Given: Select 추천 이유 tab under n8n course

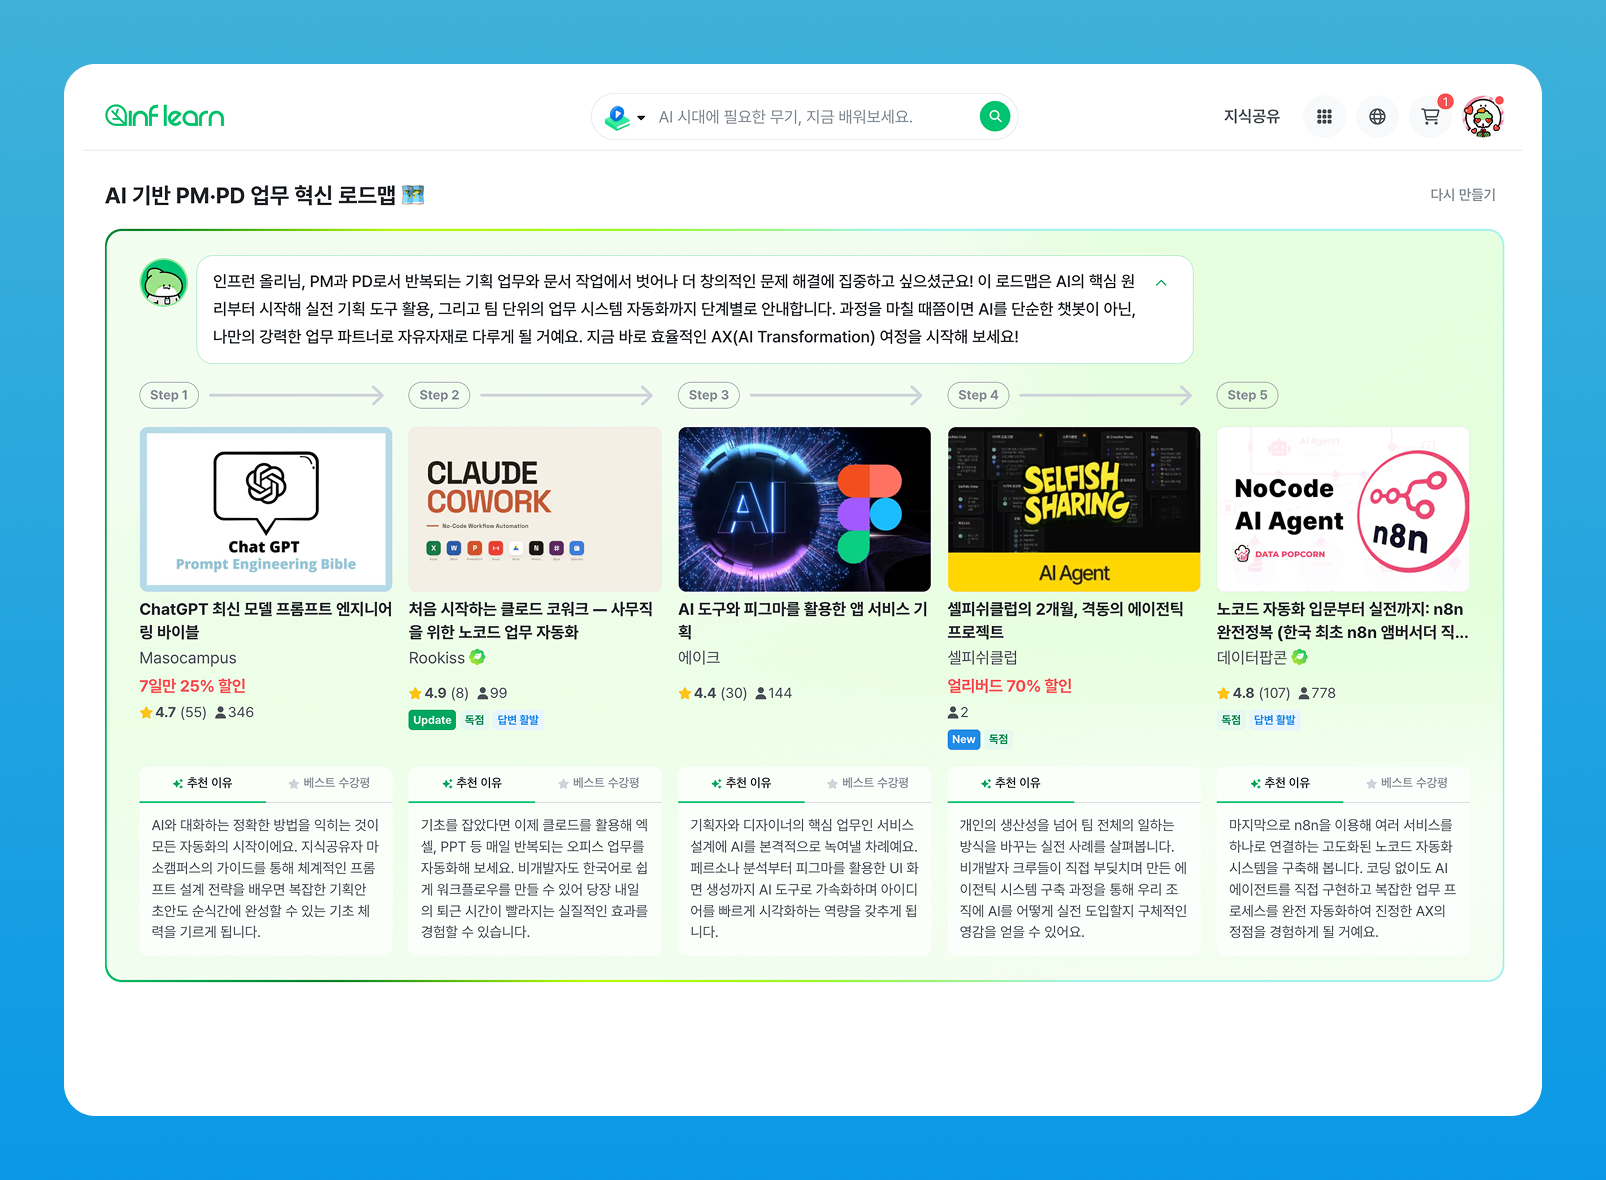Looking at the screenshot, I should tap(1280, 783).
